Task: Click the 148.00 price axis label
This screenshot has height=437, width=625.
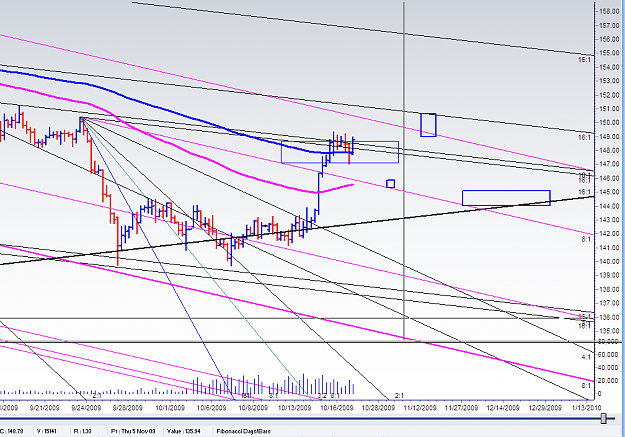Action: [x=611, y=150]
